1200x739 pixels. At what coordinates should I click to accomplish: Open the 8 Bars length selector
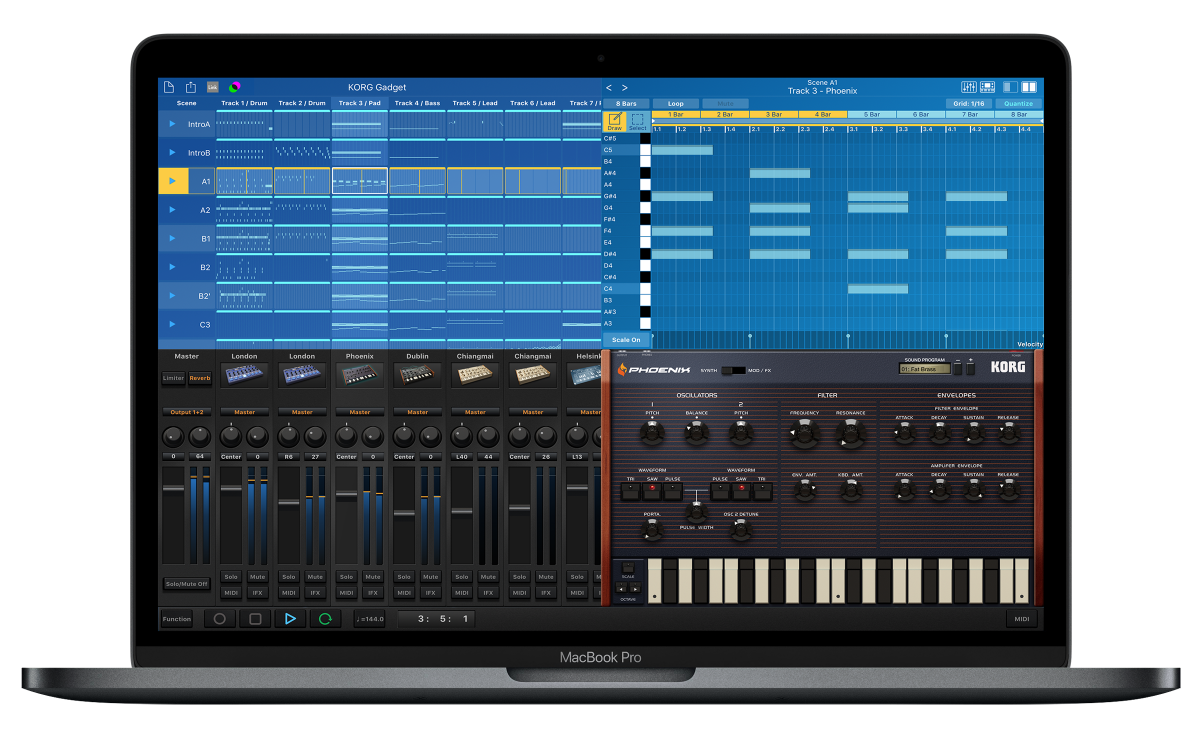(626, 103)
